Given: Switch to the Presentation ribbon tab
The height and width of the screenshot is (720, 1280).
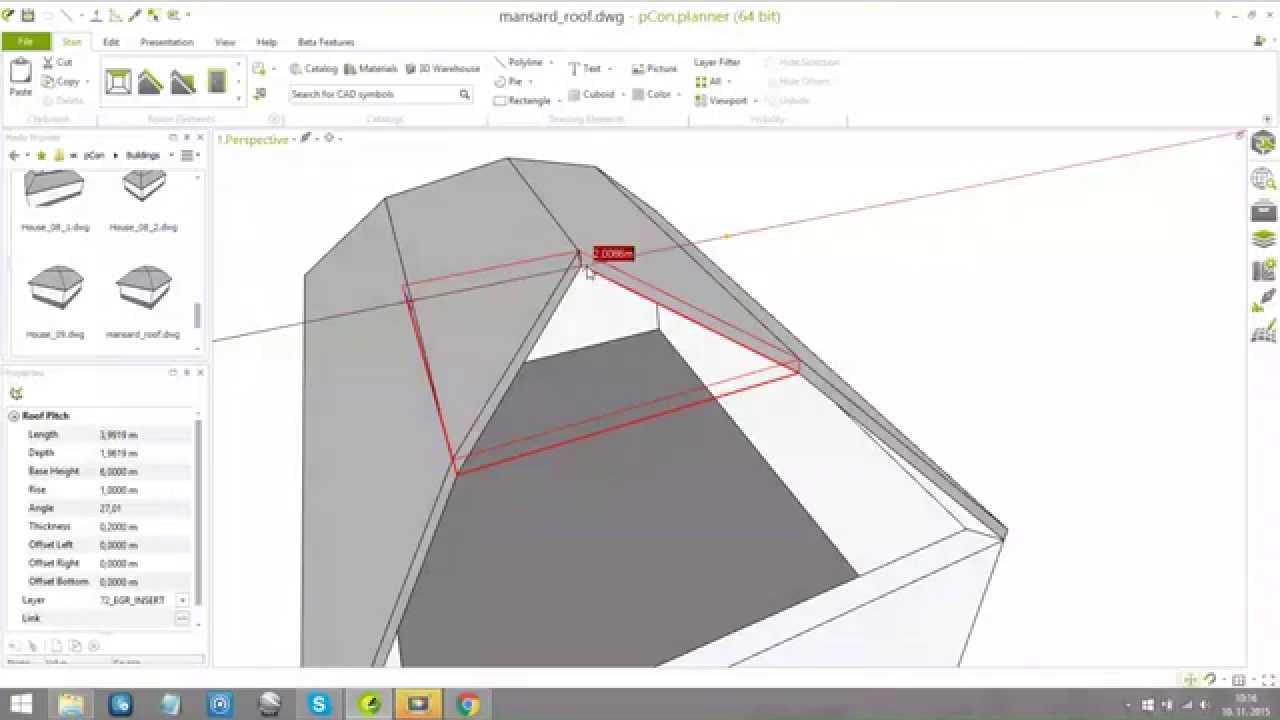Looking at the screenshot, I should pos(166,42).
